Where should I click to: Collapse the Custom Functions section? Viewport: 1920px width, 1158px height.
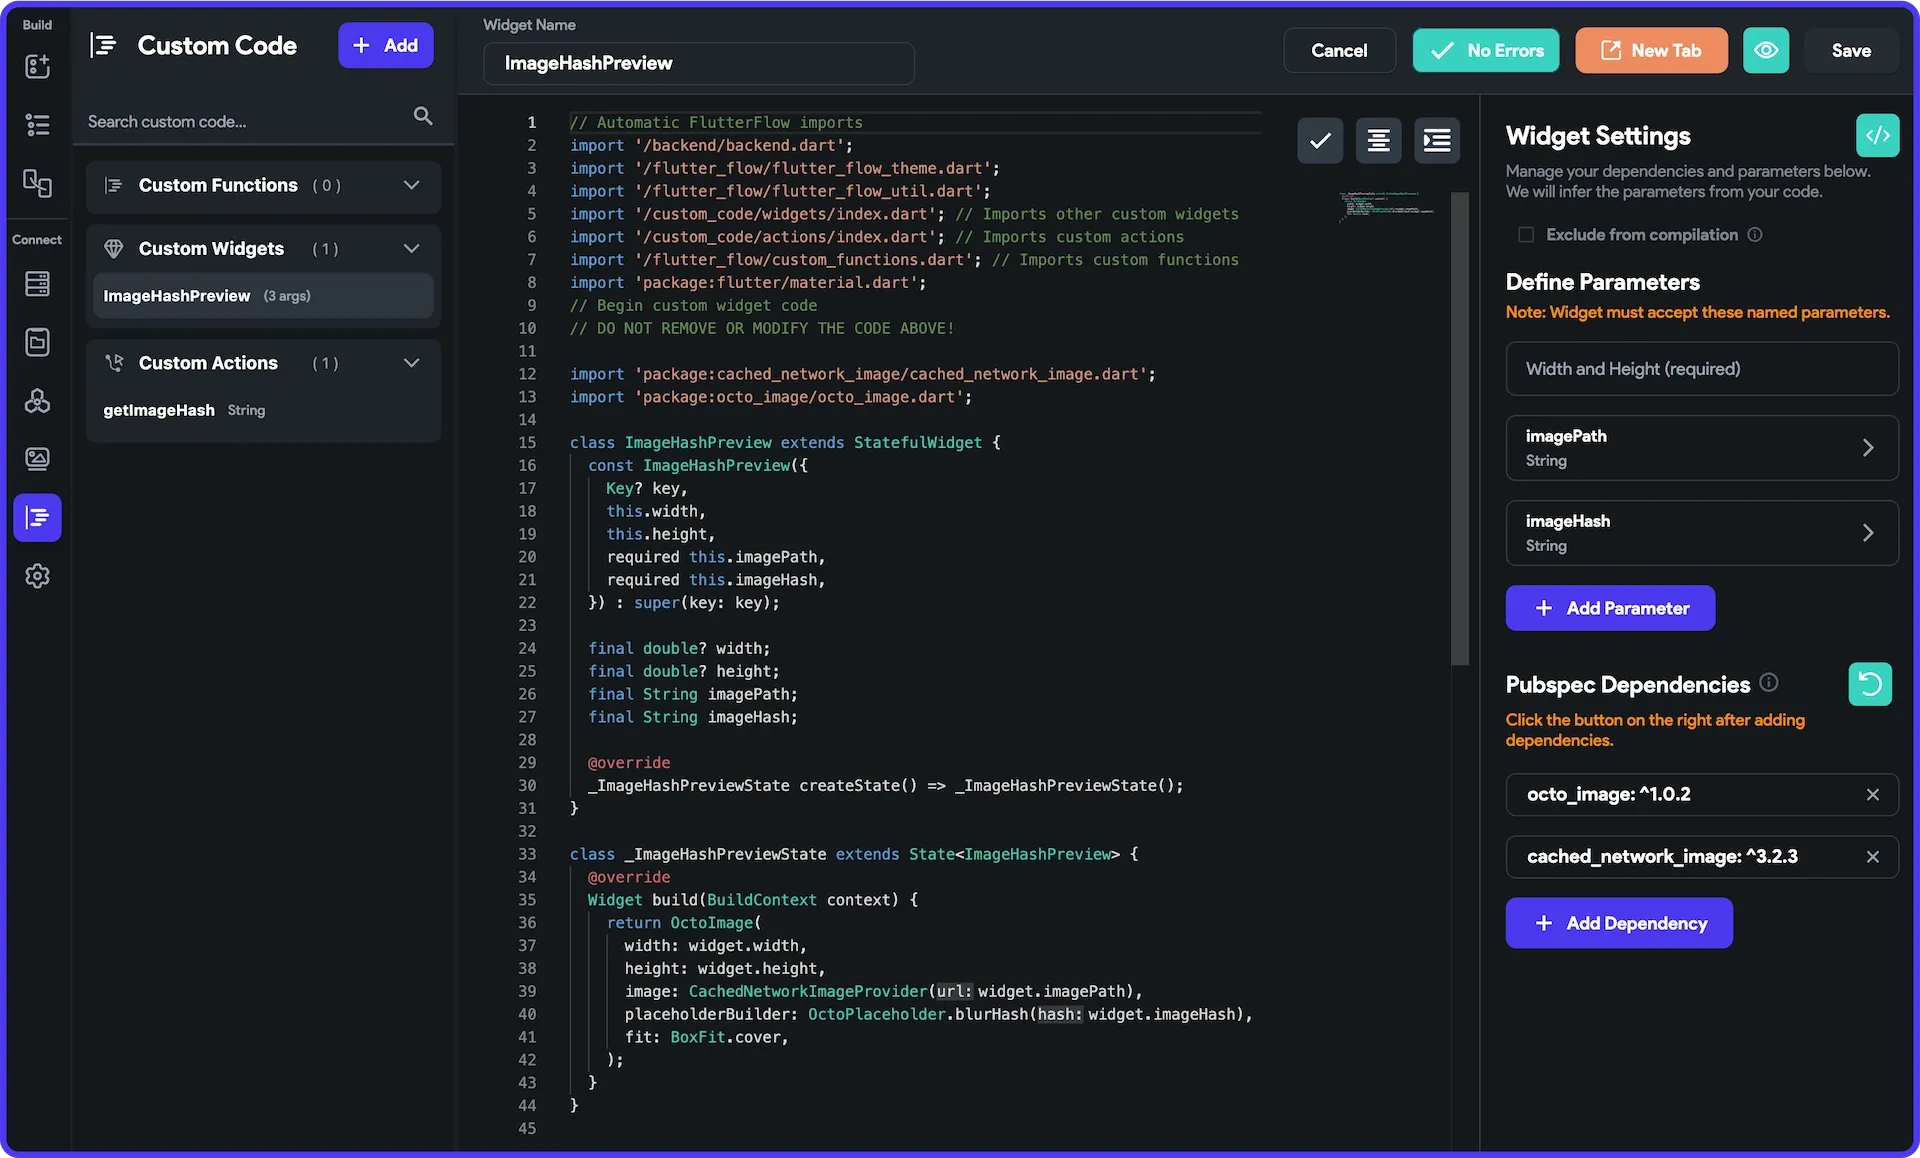411,185
